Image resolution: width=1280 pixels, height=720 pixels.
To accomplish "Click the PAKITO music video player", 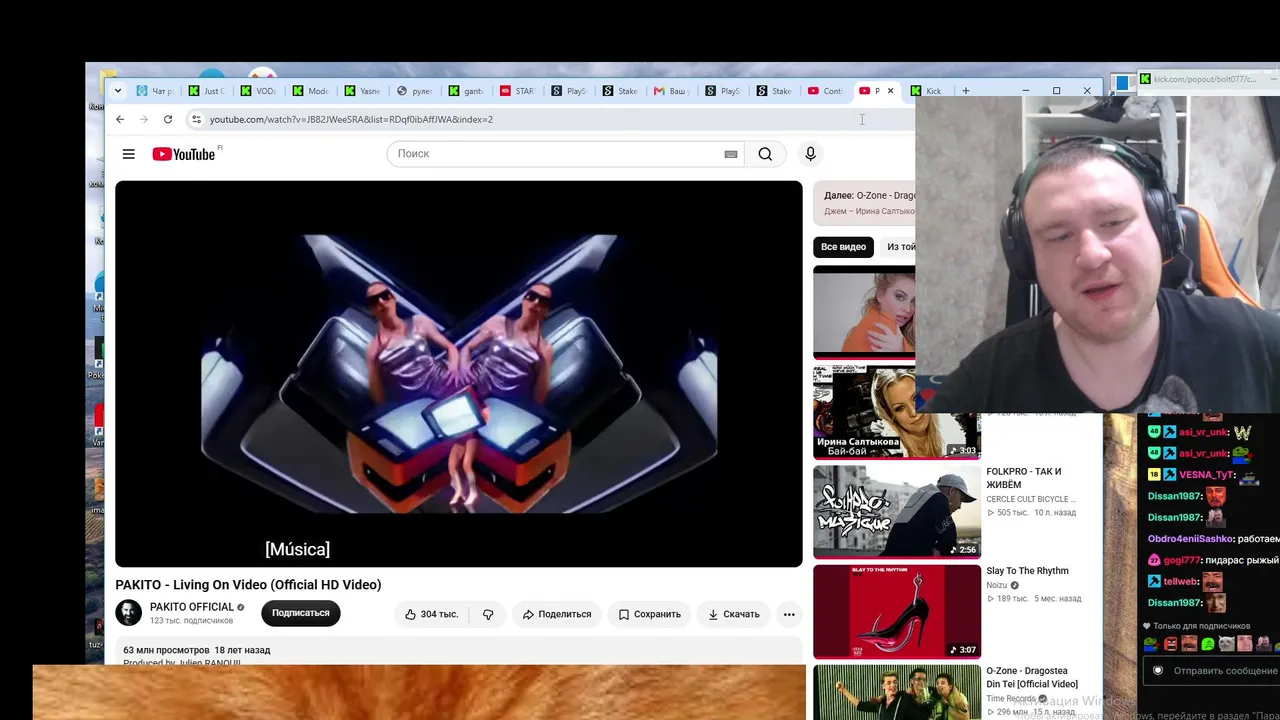I will tap(459, 374).
